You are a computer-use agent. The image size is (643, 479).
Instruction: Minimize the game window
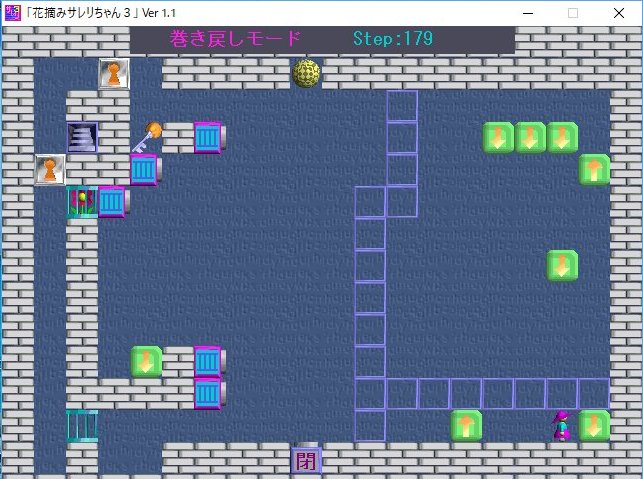(526, 13)
